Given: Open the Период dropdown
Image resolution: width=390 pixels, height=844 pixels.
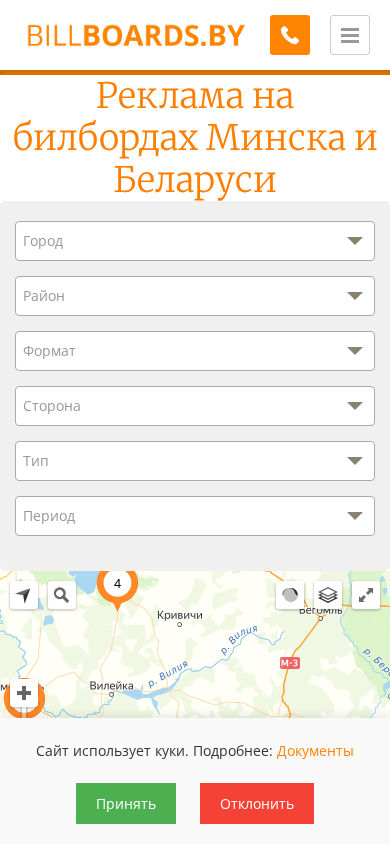Looking at the screenshot, I should (x=195, y=516).
